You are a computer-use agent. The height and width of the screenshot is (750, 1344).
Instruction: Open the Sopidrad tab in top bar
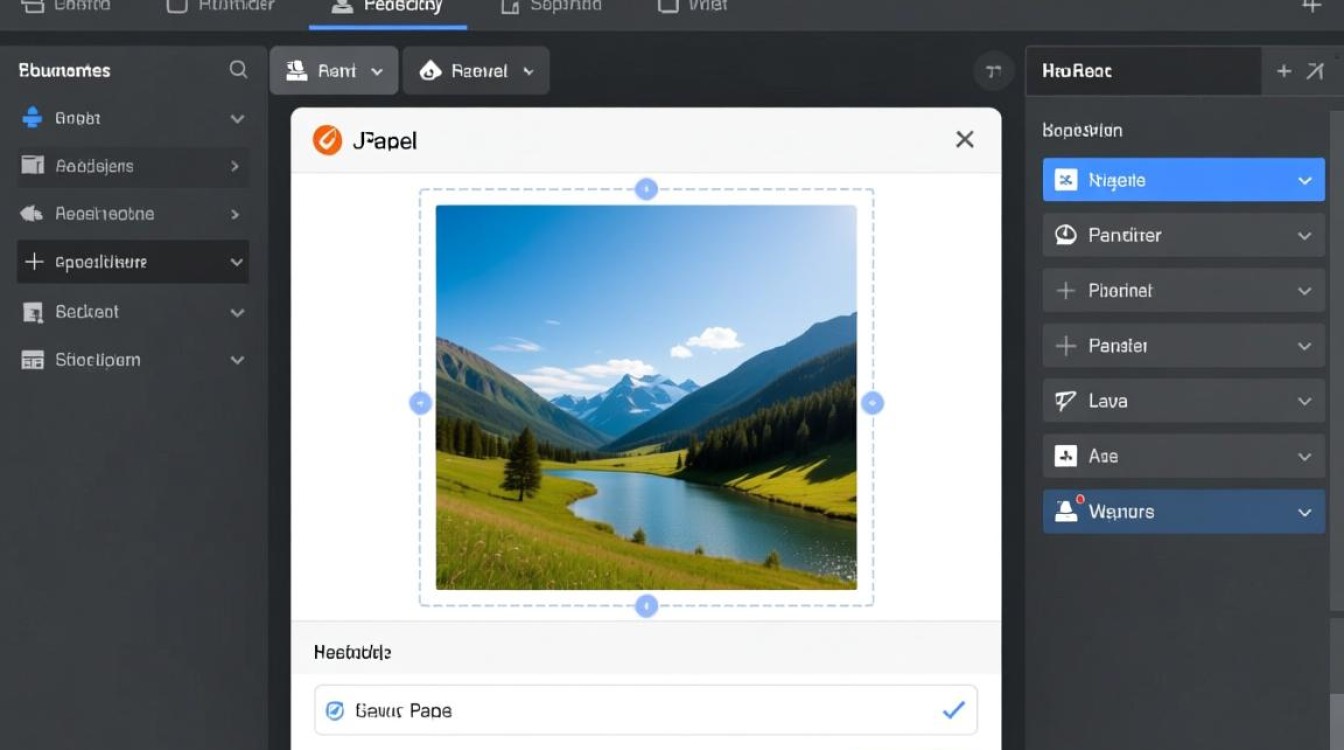click(552, 7)
